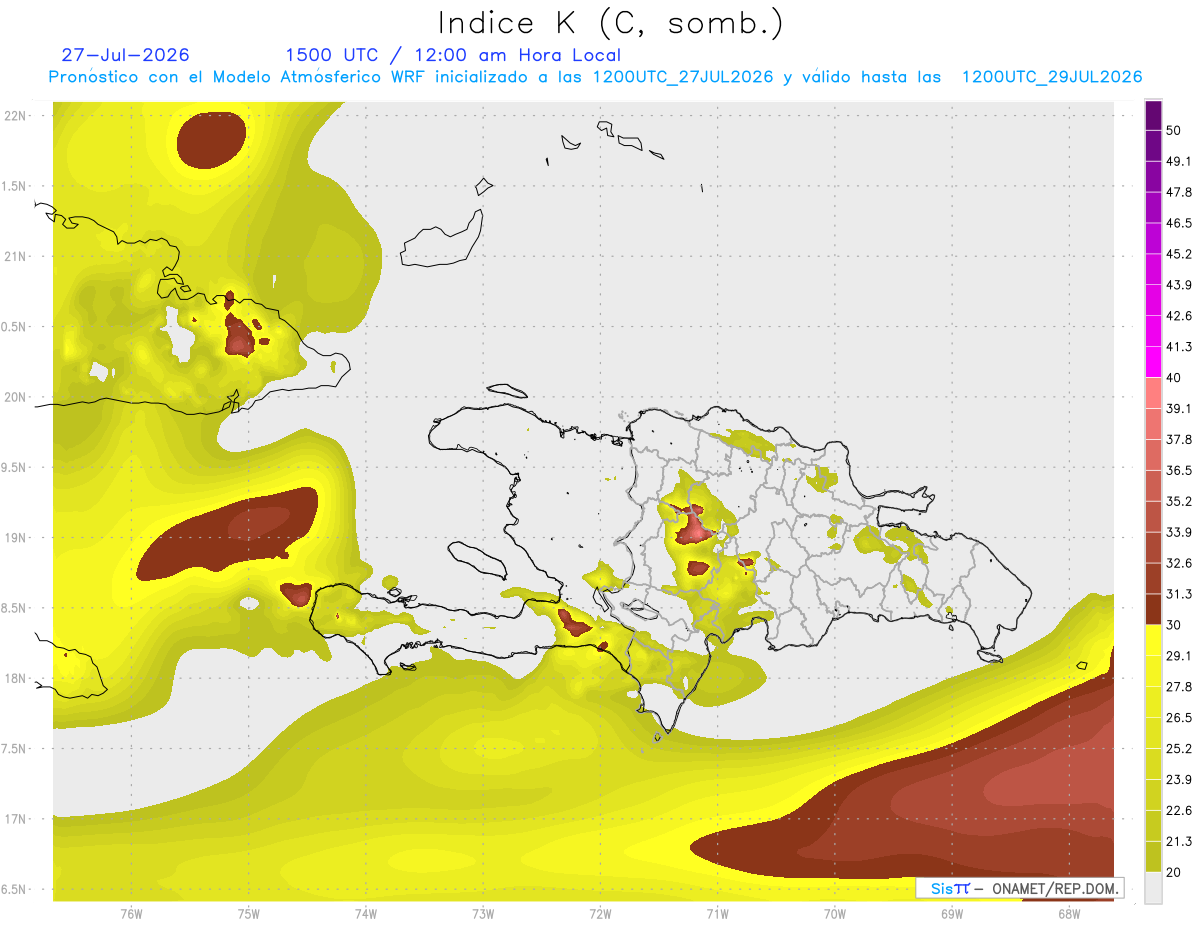Image resolution: width=1200 pixels, height=927 pixels.
Task: Click the "49.1" color scale value
Action: [x=1179, y=161]
